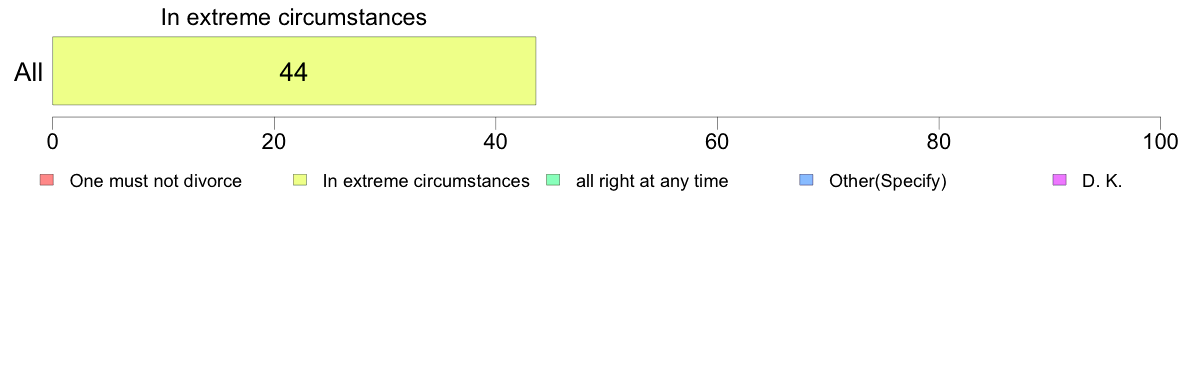Viewport: 1188px width, 368px height.
Task: Click the axis tick label 20
Action: click(274, 141)
